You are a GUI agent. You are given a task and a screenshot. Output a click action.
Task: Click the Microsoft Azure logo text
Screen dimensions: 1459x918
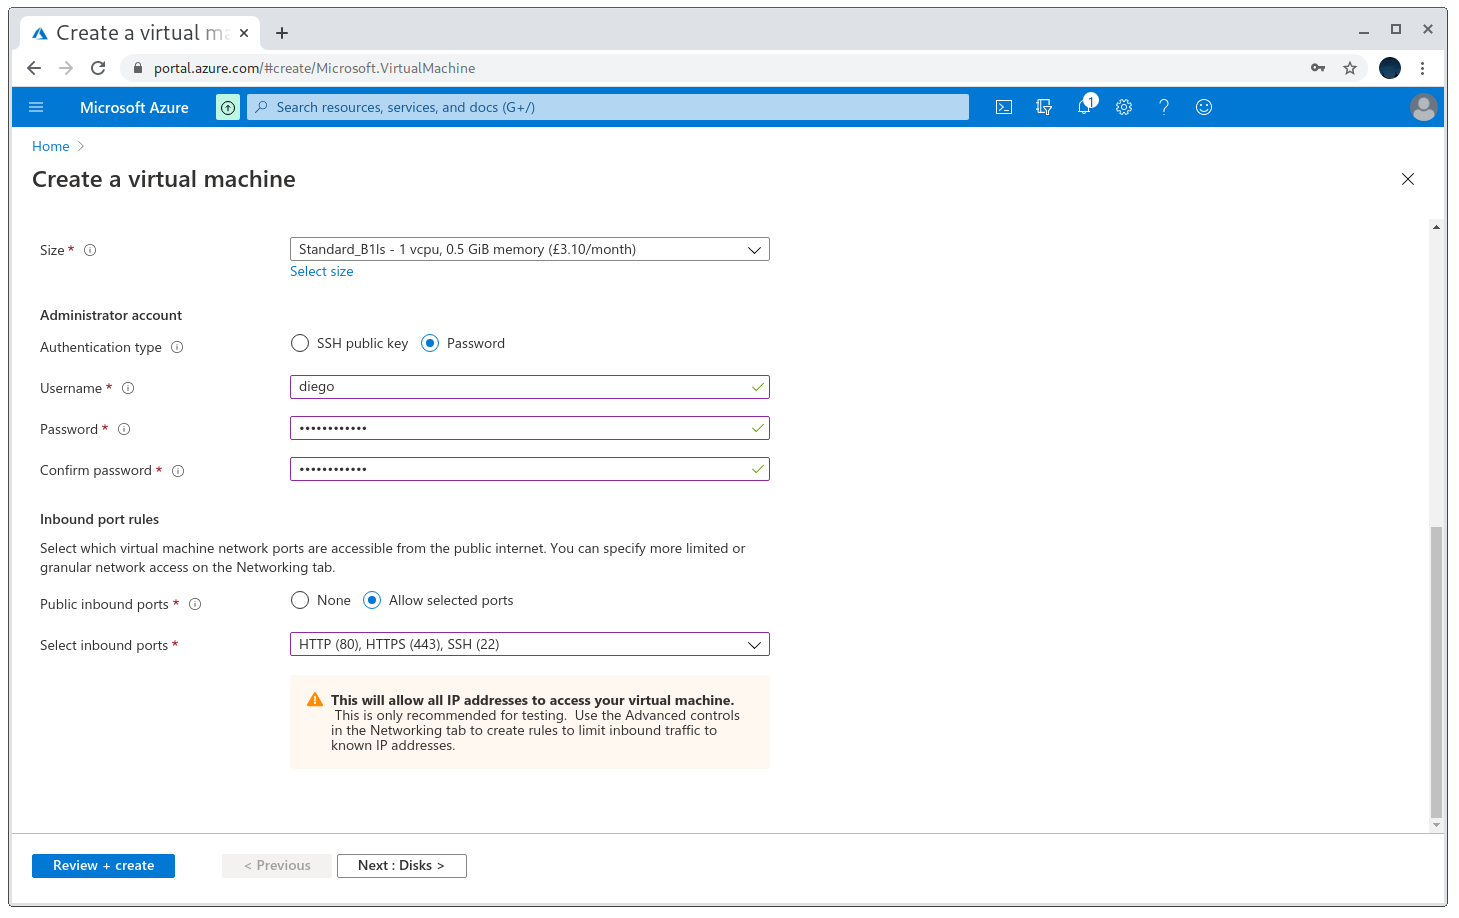tap(134, 107)
